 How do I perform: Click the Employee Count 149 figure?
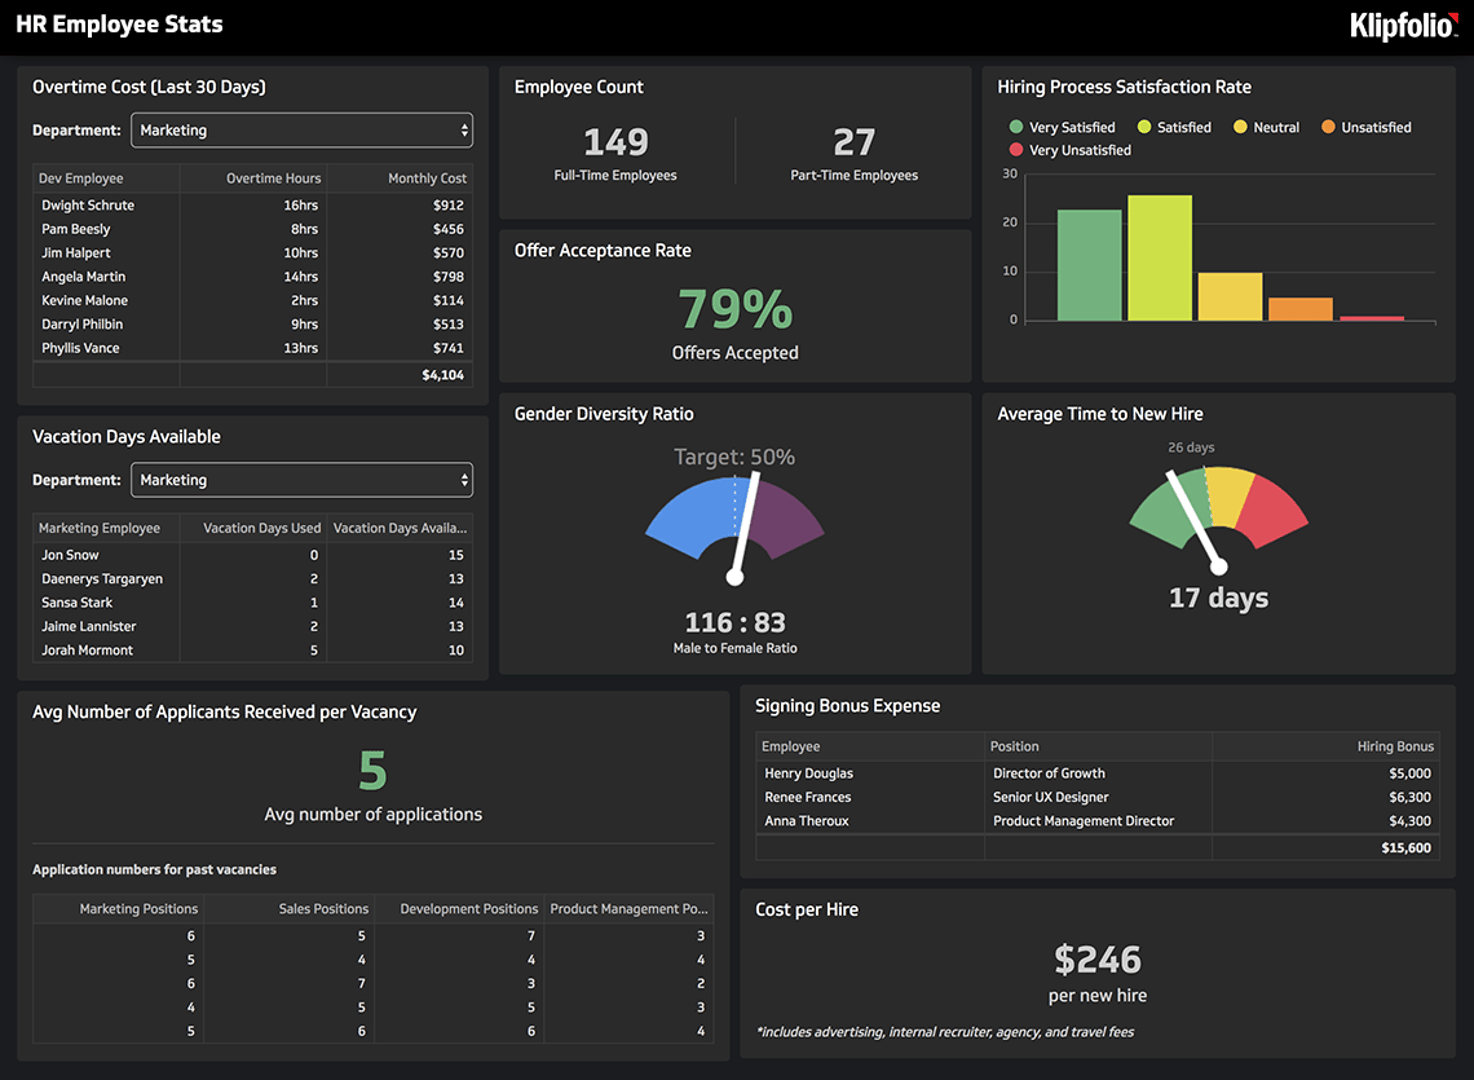tap(614, 142)
